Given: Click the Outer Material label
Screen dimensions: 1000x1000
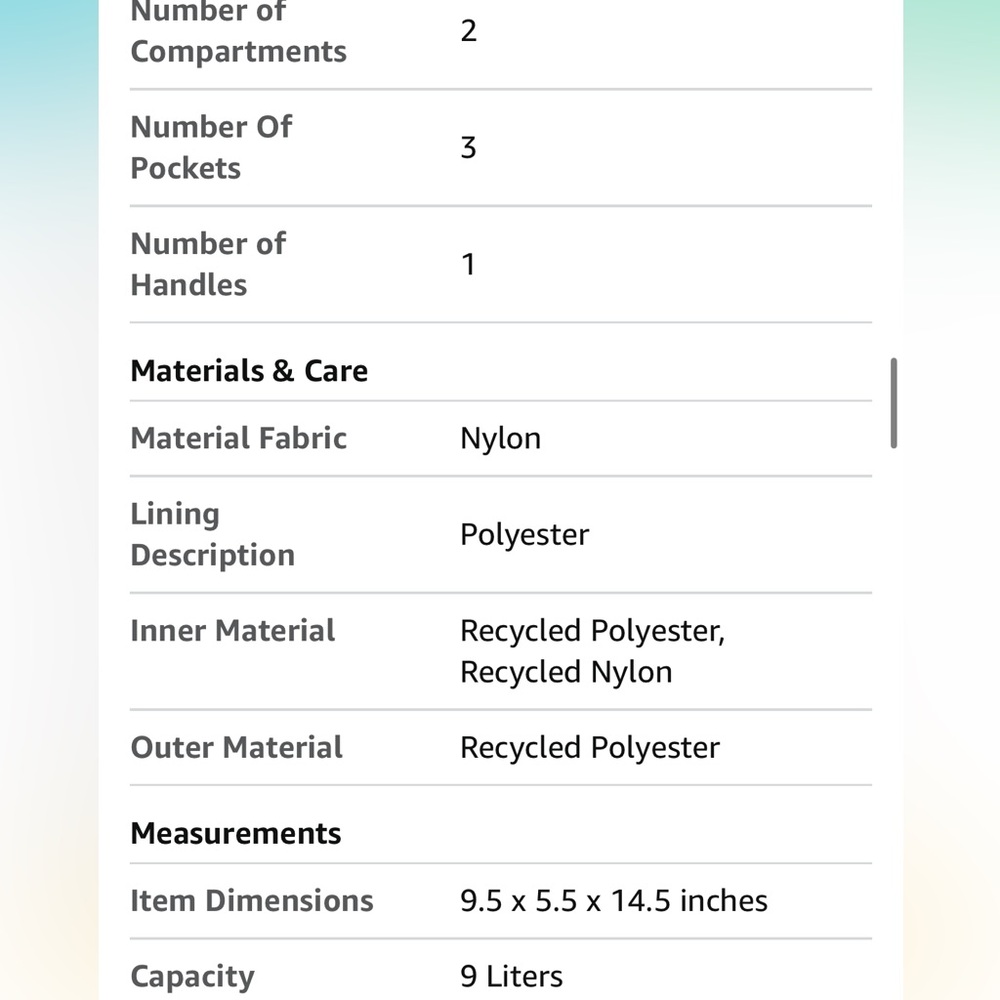Looking at the screenshot, I should click(236, 747).
